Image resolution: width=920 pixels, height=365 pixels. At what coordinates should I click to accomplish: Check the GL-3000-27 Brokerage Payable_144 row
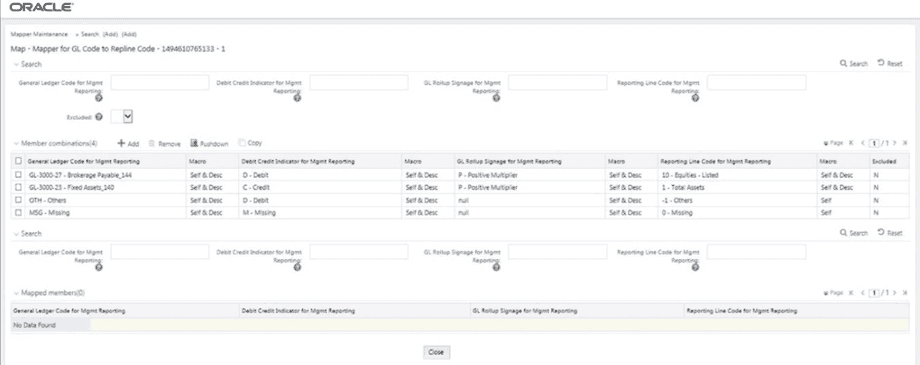[x=19, y=175]
